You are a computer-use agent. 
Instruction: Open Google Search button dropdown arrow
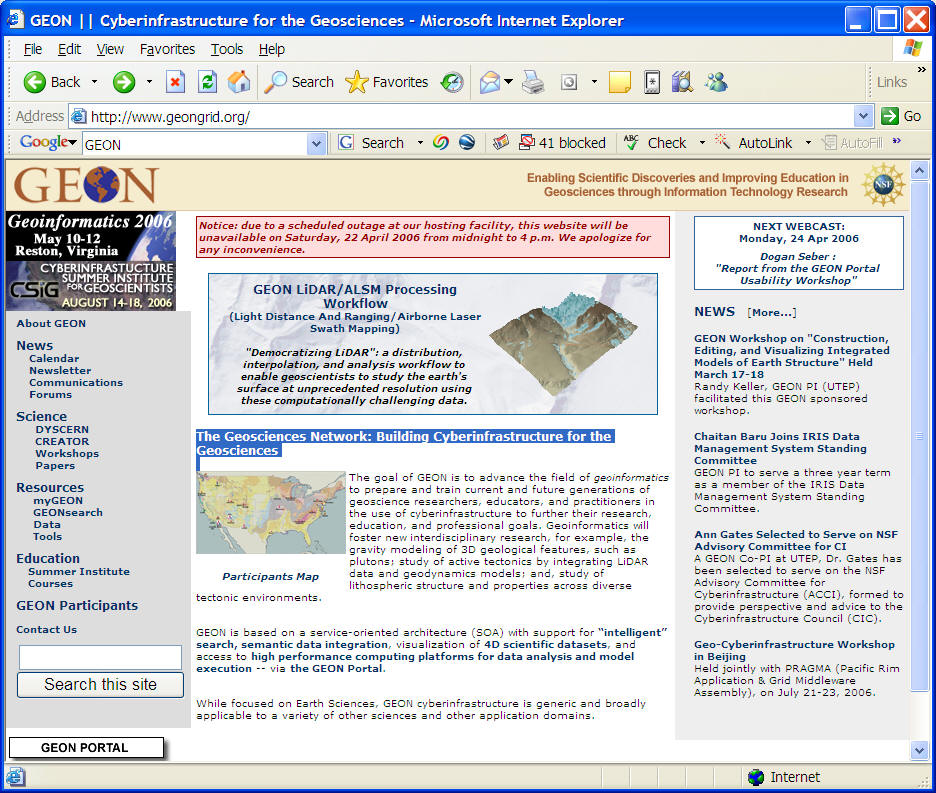(x=420, y=143)
